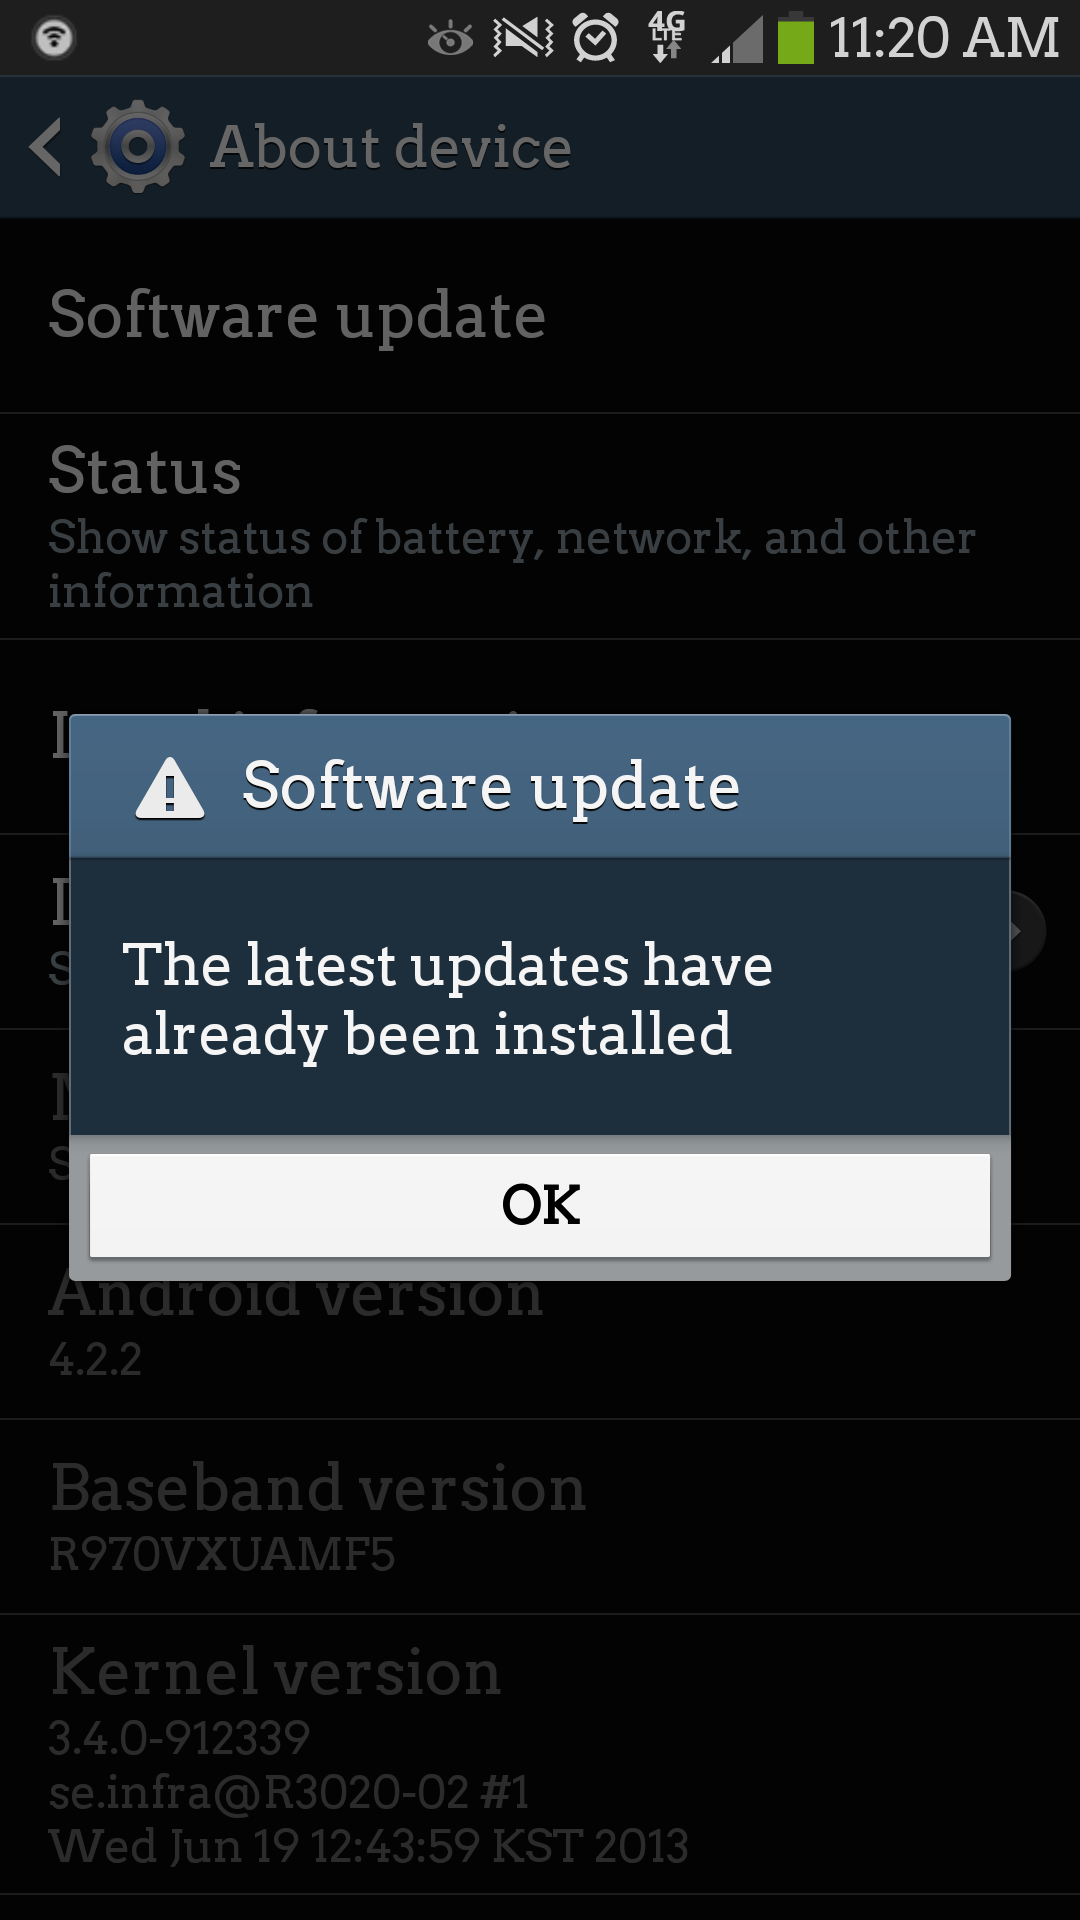
Task: Tap the Smart Stay eye status icon
Action: pyautogui.click(x=450, y=38)
